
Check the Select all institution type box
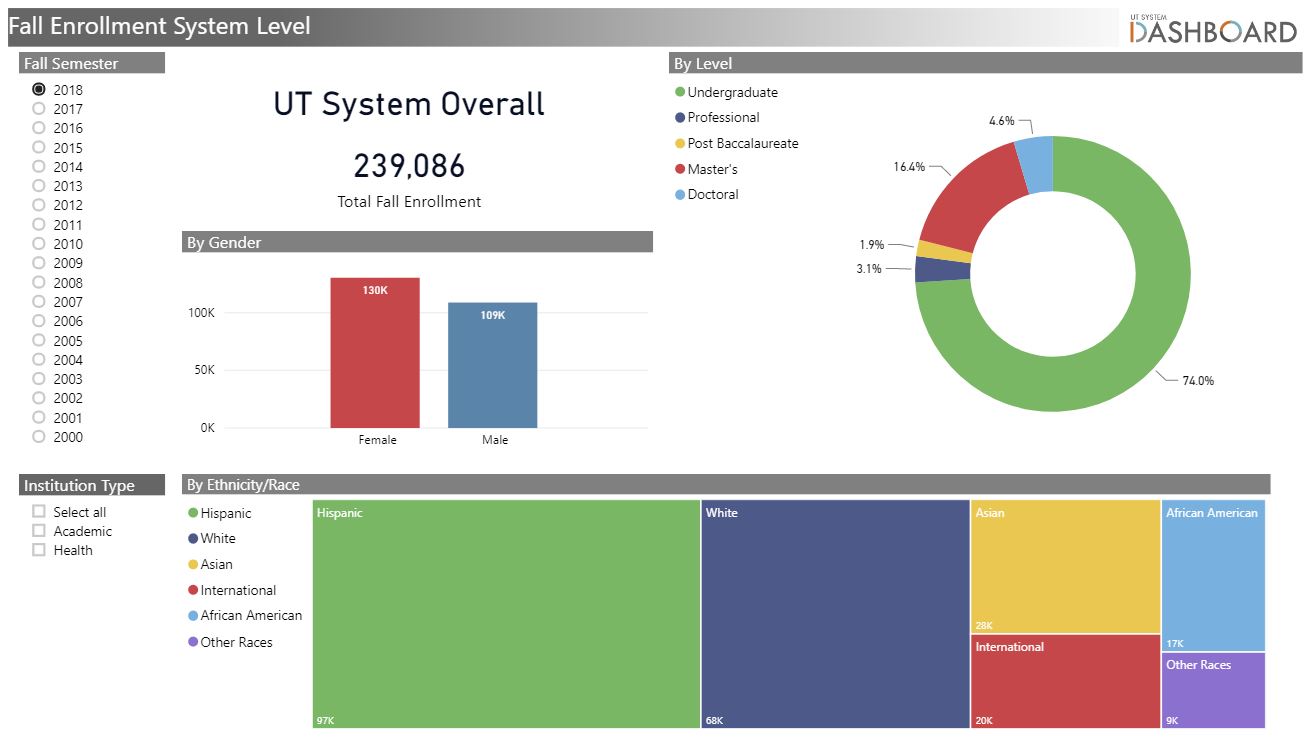[x=39, y=511]
